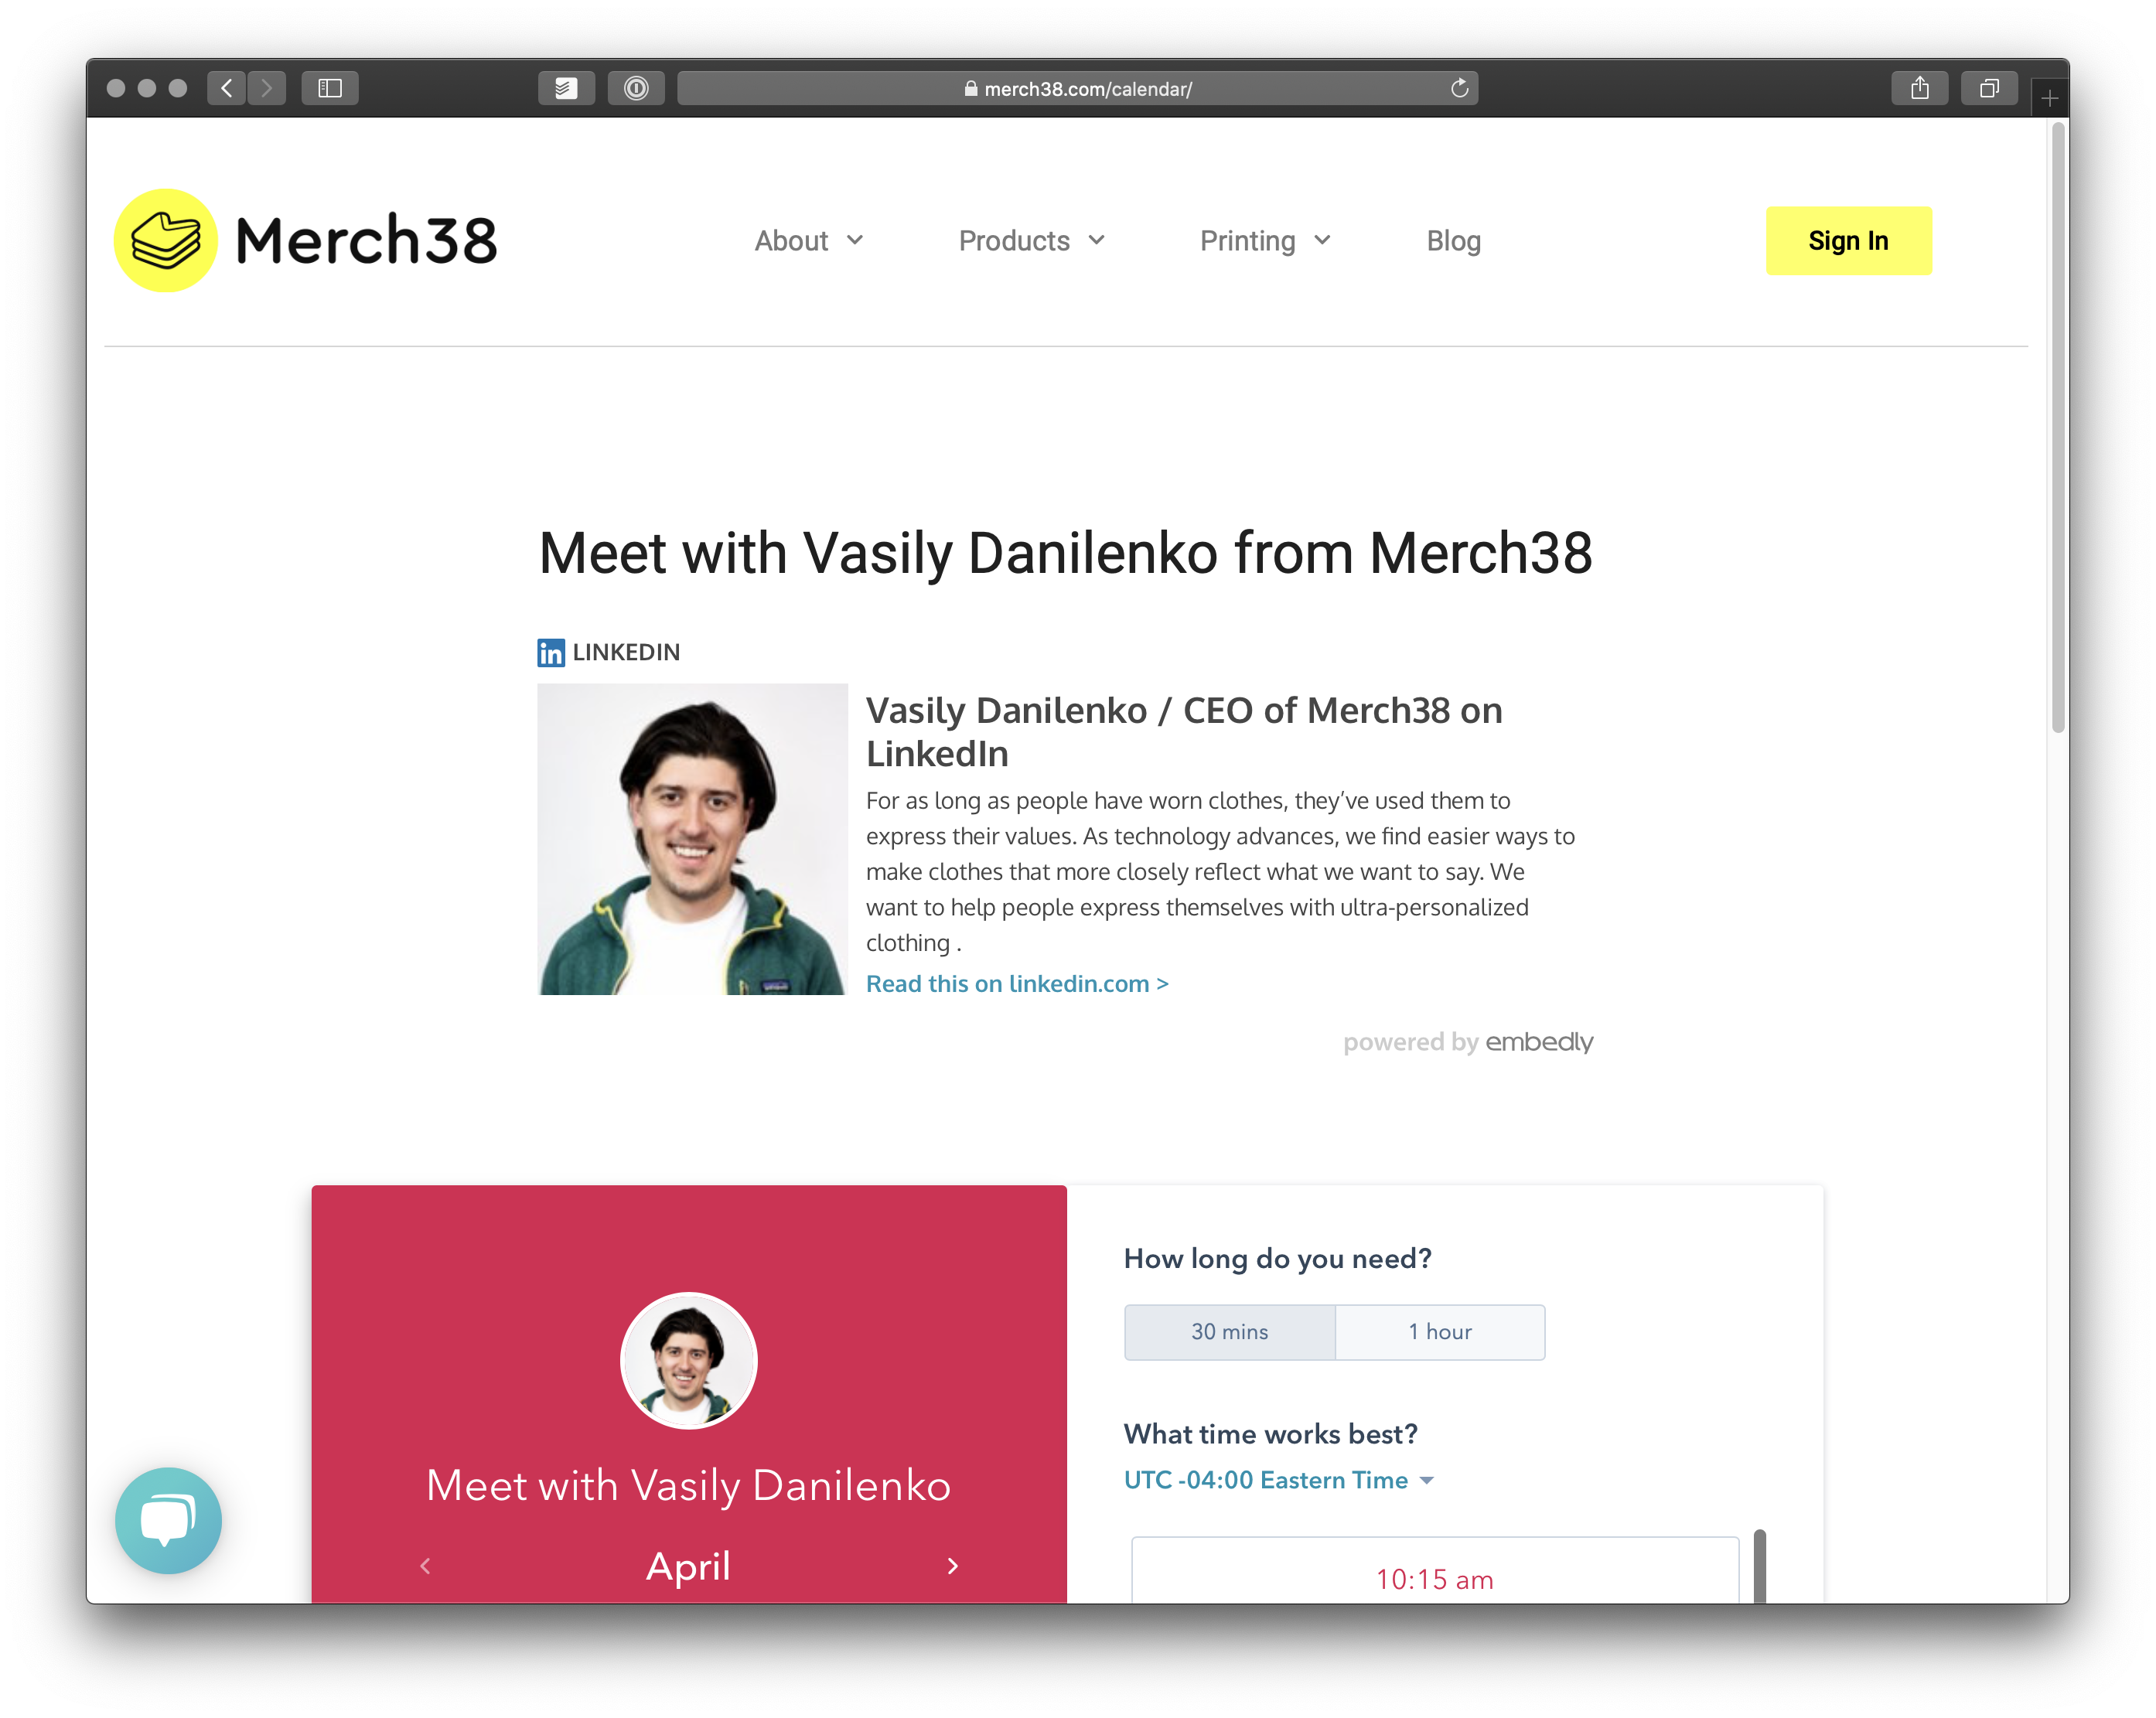The width and height of the screenshot is (2156, 1718).
Task: Advance calendar to next month
Action: (x=952, y=1565)
